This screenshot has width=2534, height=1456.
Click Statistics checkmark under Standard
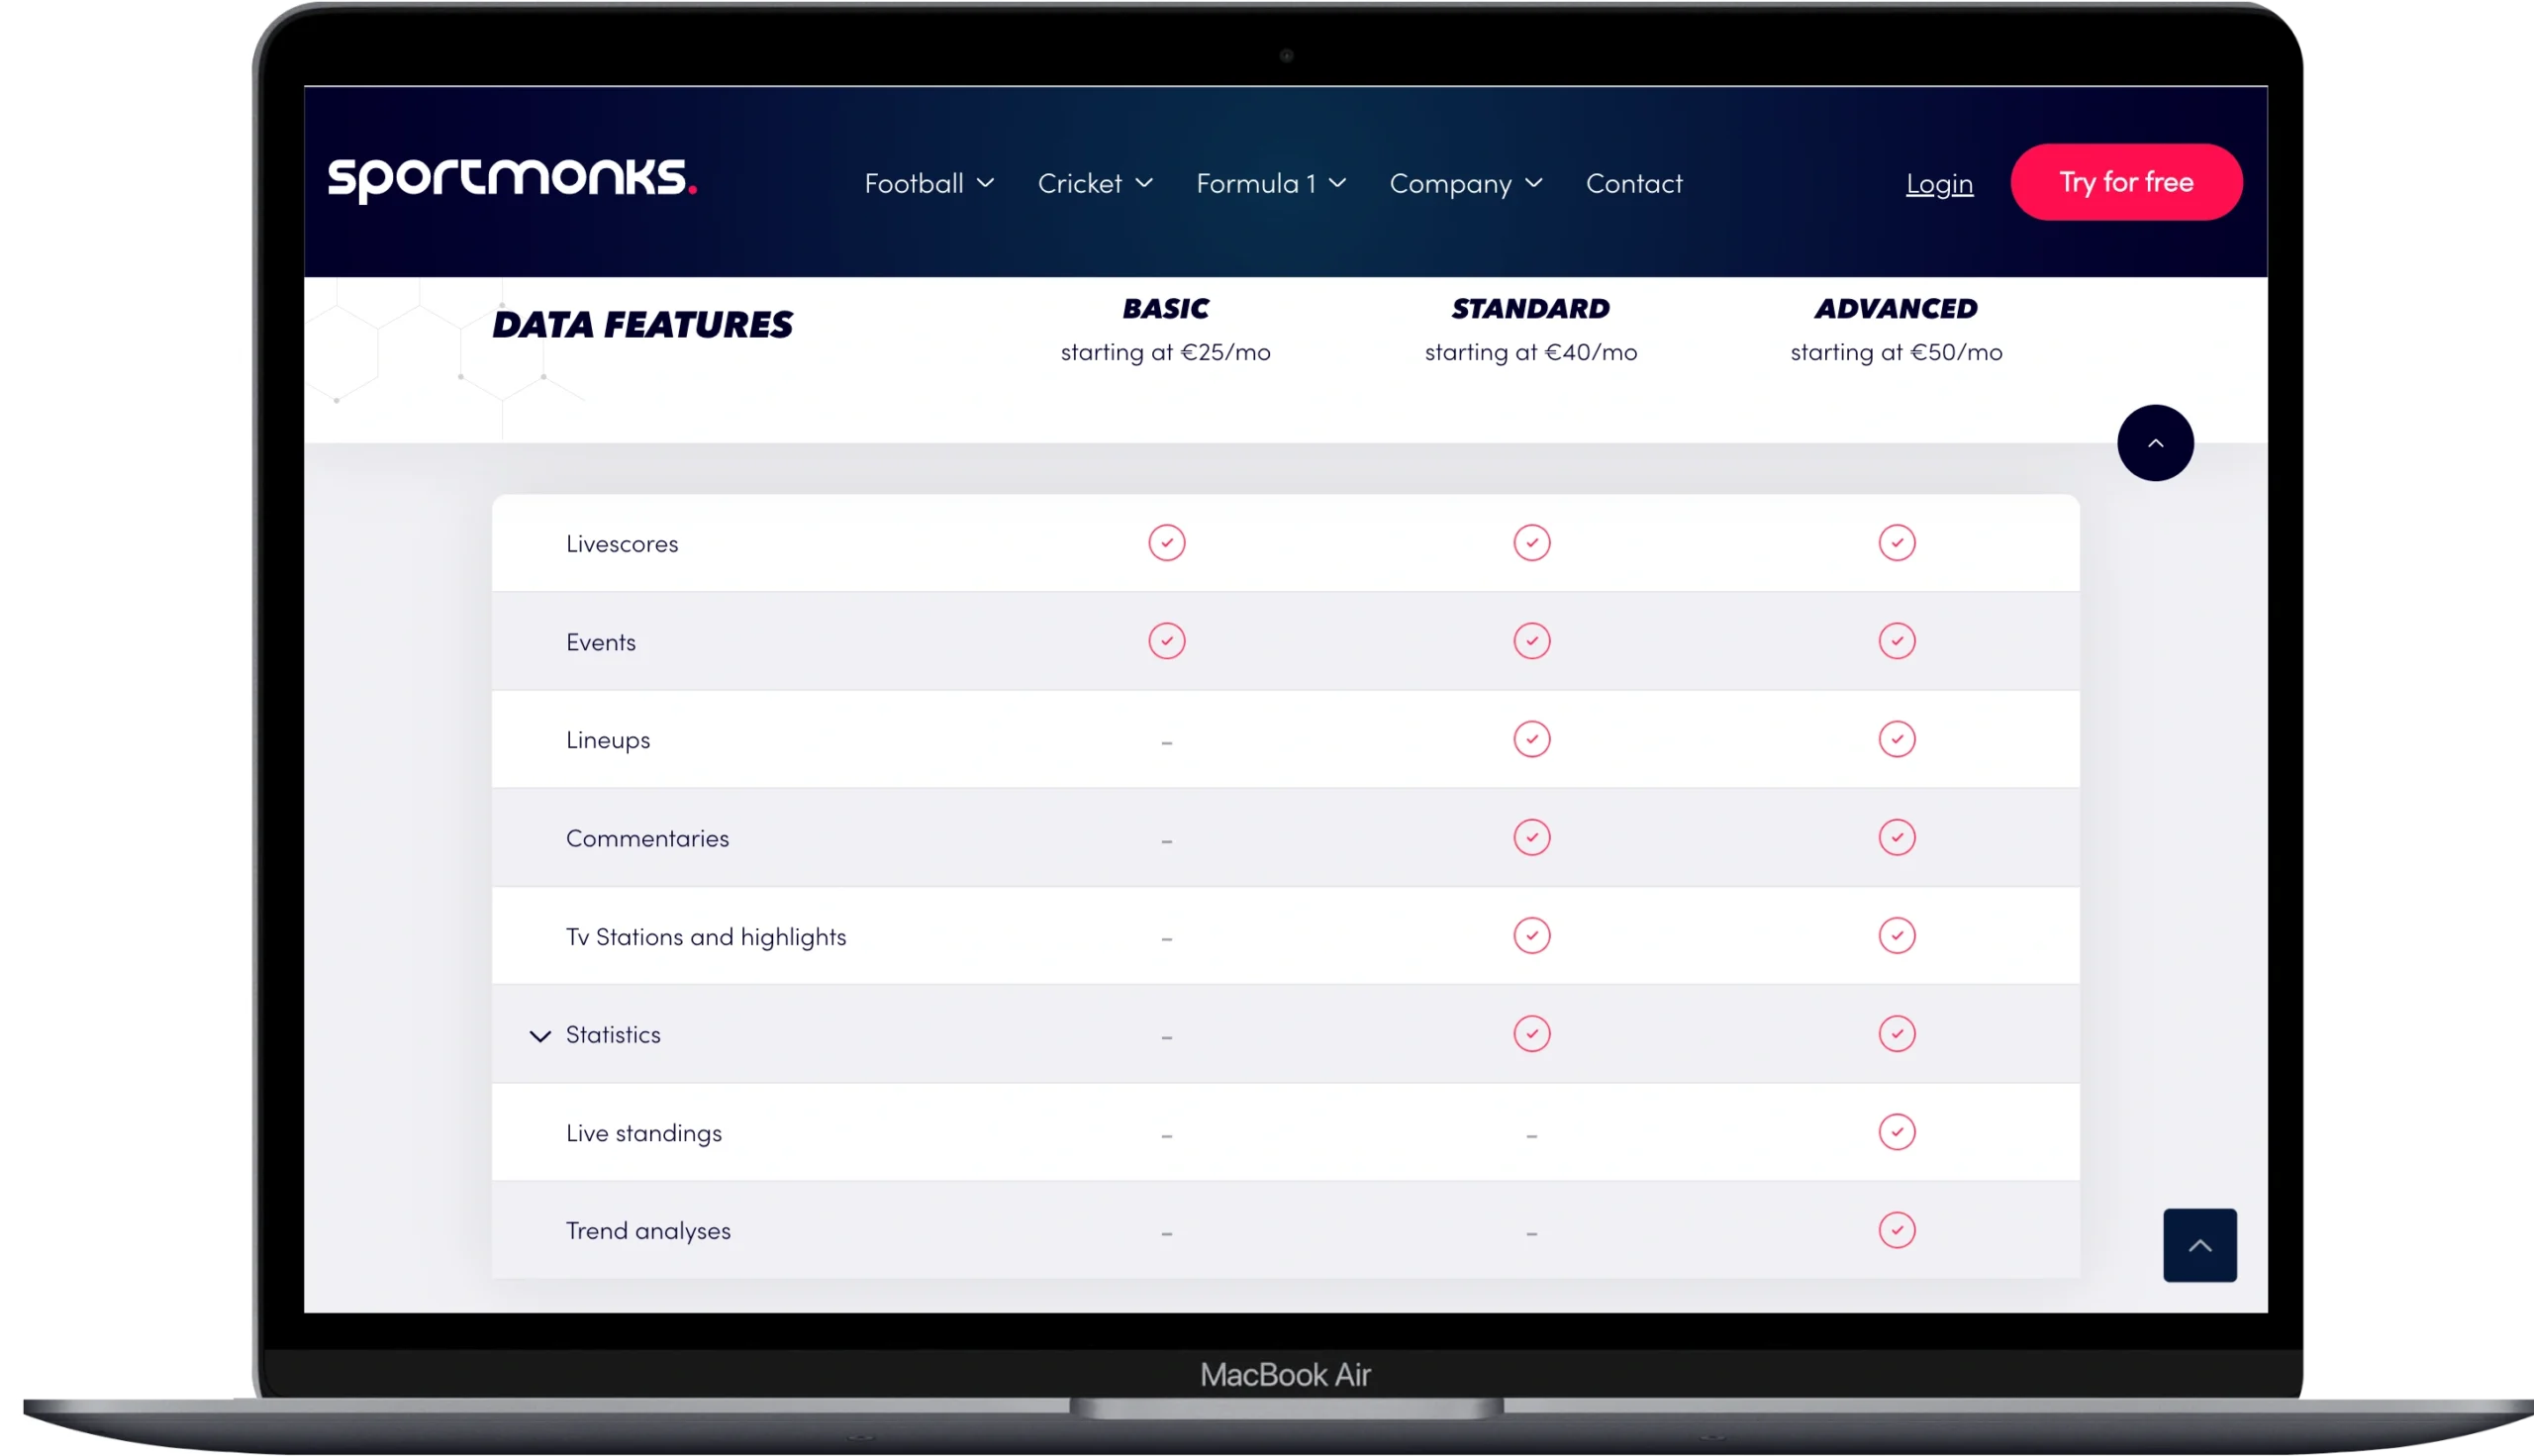[x=1531, y=1034]
